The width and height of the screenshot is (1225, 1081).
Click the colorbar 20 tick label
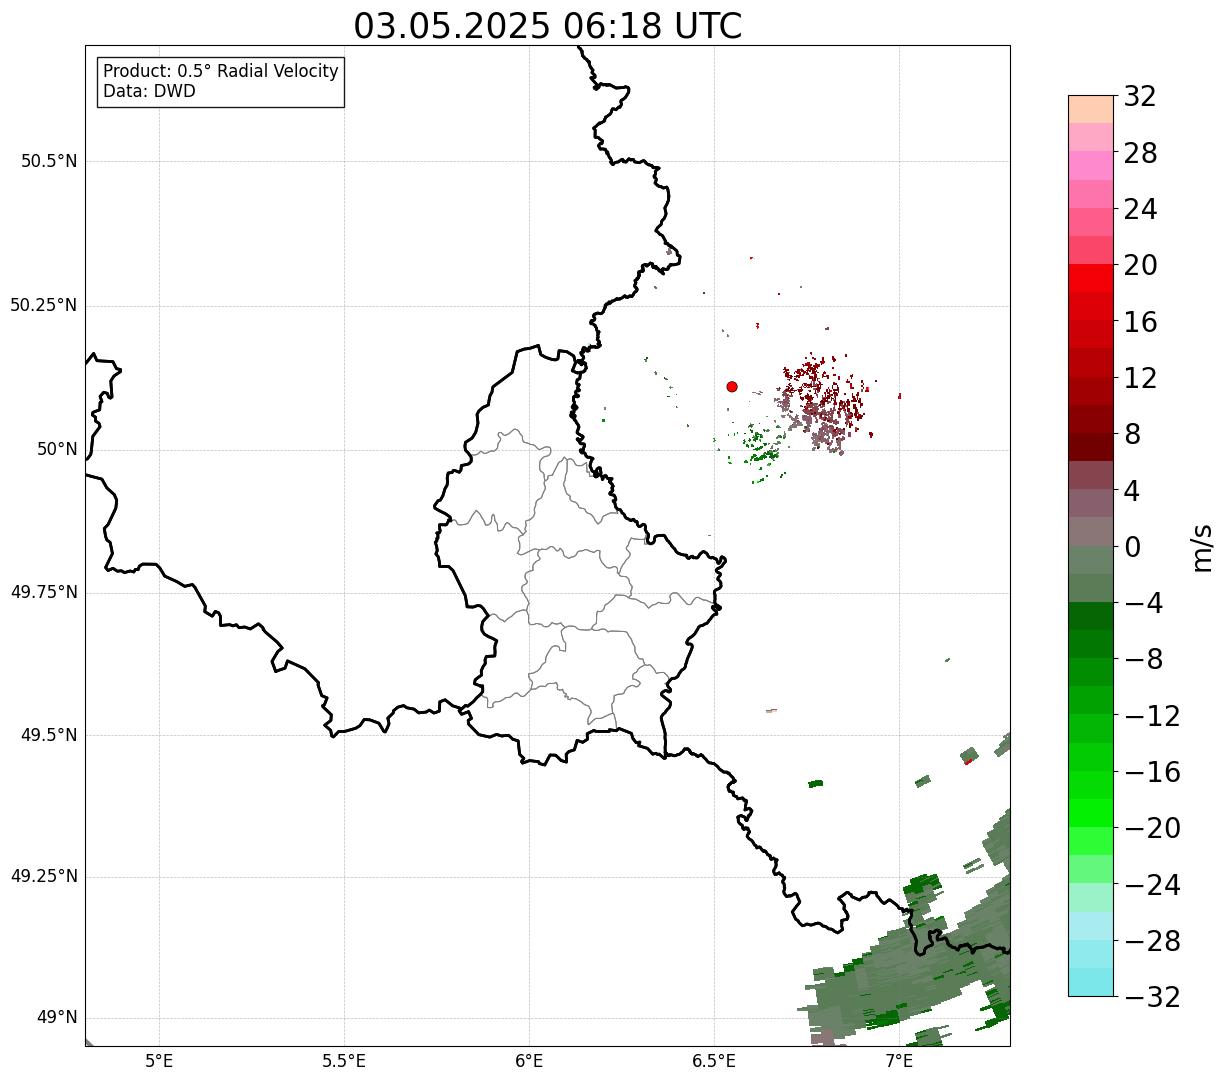point(1140,266)
